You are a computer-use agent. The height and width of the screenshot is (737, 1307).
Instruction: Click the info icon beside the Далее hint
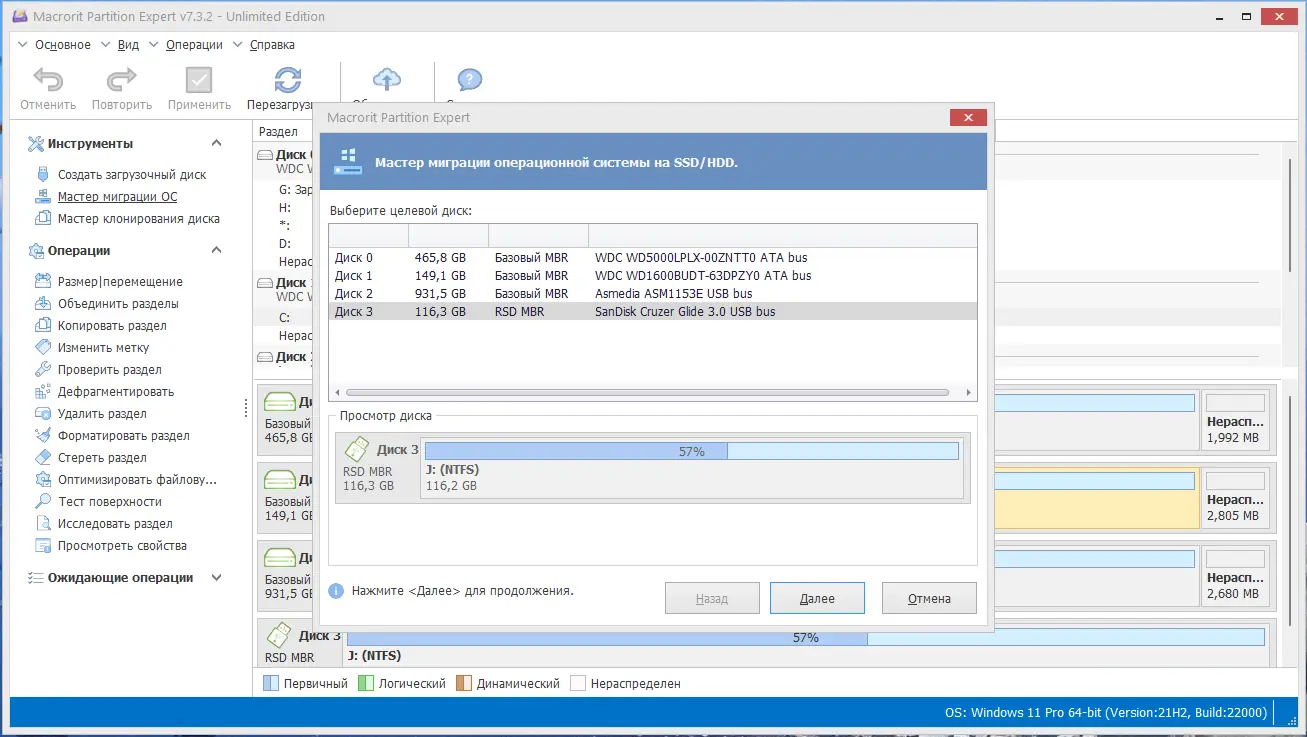click(336, 591)
